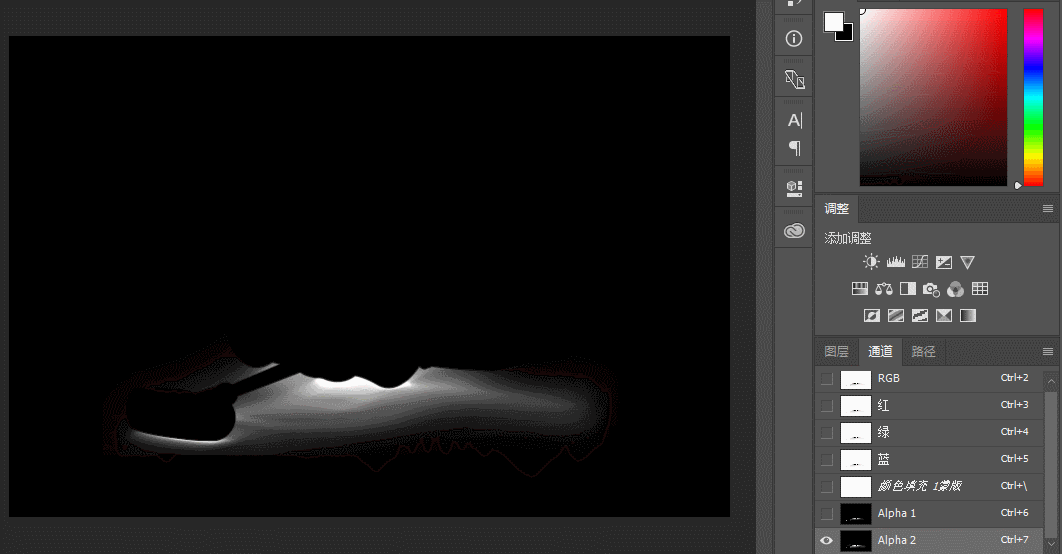Open the Channels panel options menu
Image resolution: width=1062 pixels, height=554 pixels.
coord(1048,351)
